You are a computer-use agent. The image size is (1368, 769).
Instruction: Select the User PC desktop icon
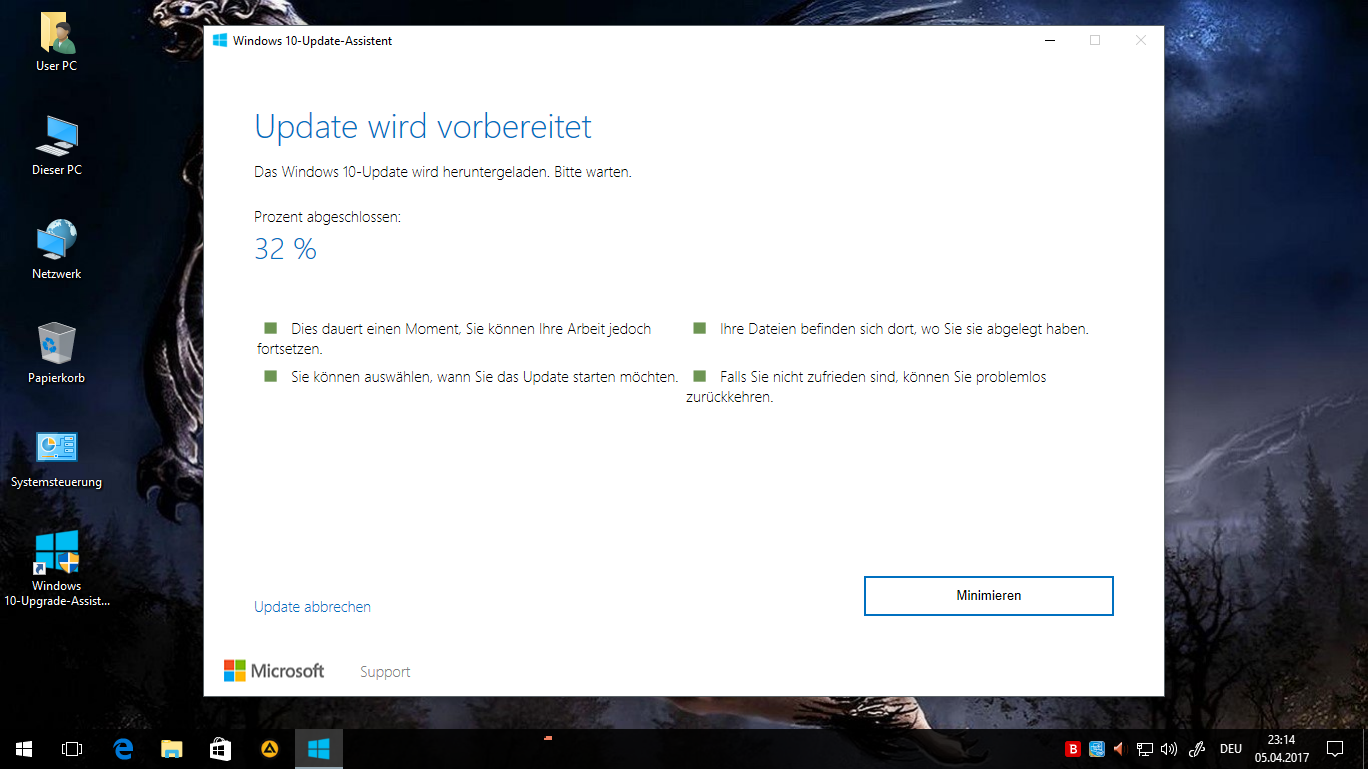pos(56,44)
